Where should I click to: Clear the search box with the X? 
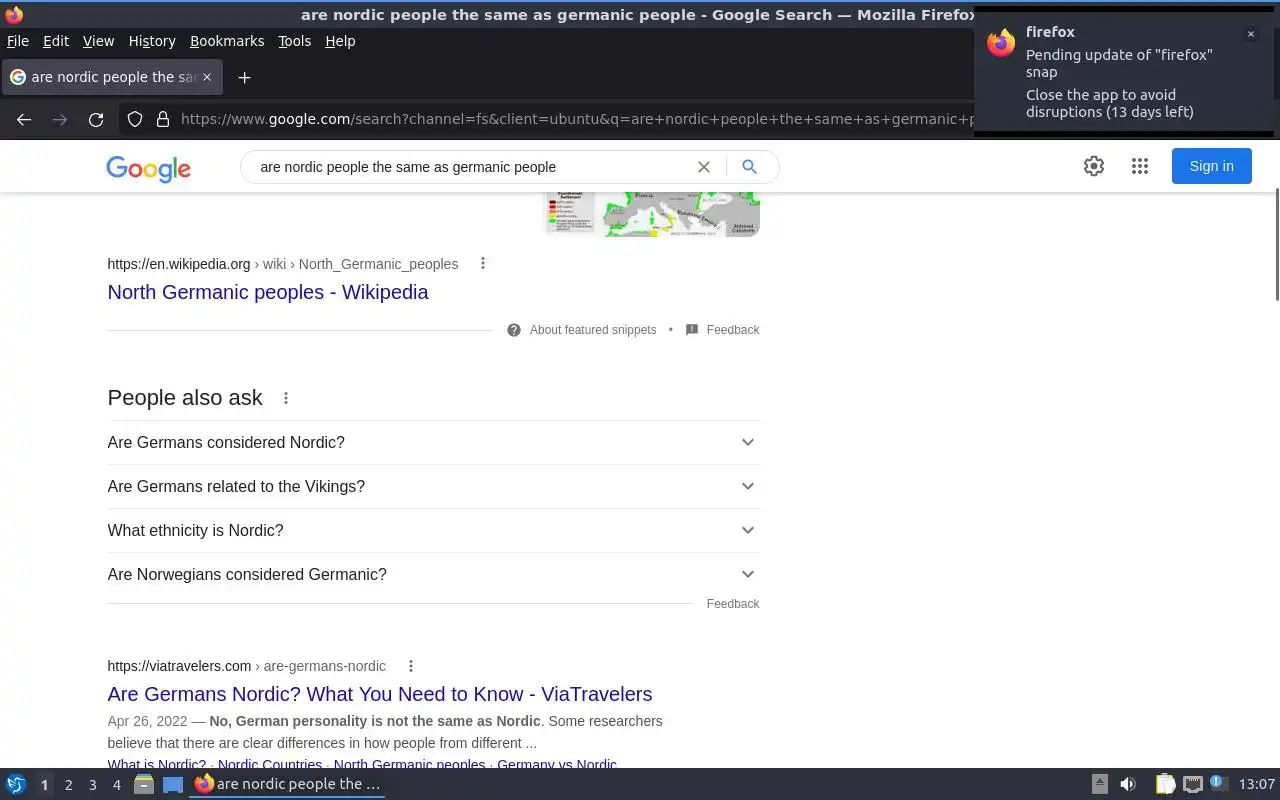pyautogui.click(x=704, y=167)
